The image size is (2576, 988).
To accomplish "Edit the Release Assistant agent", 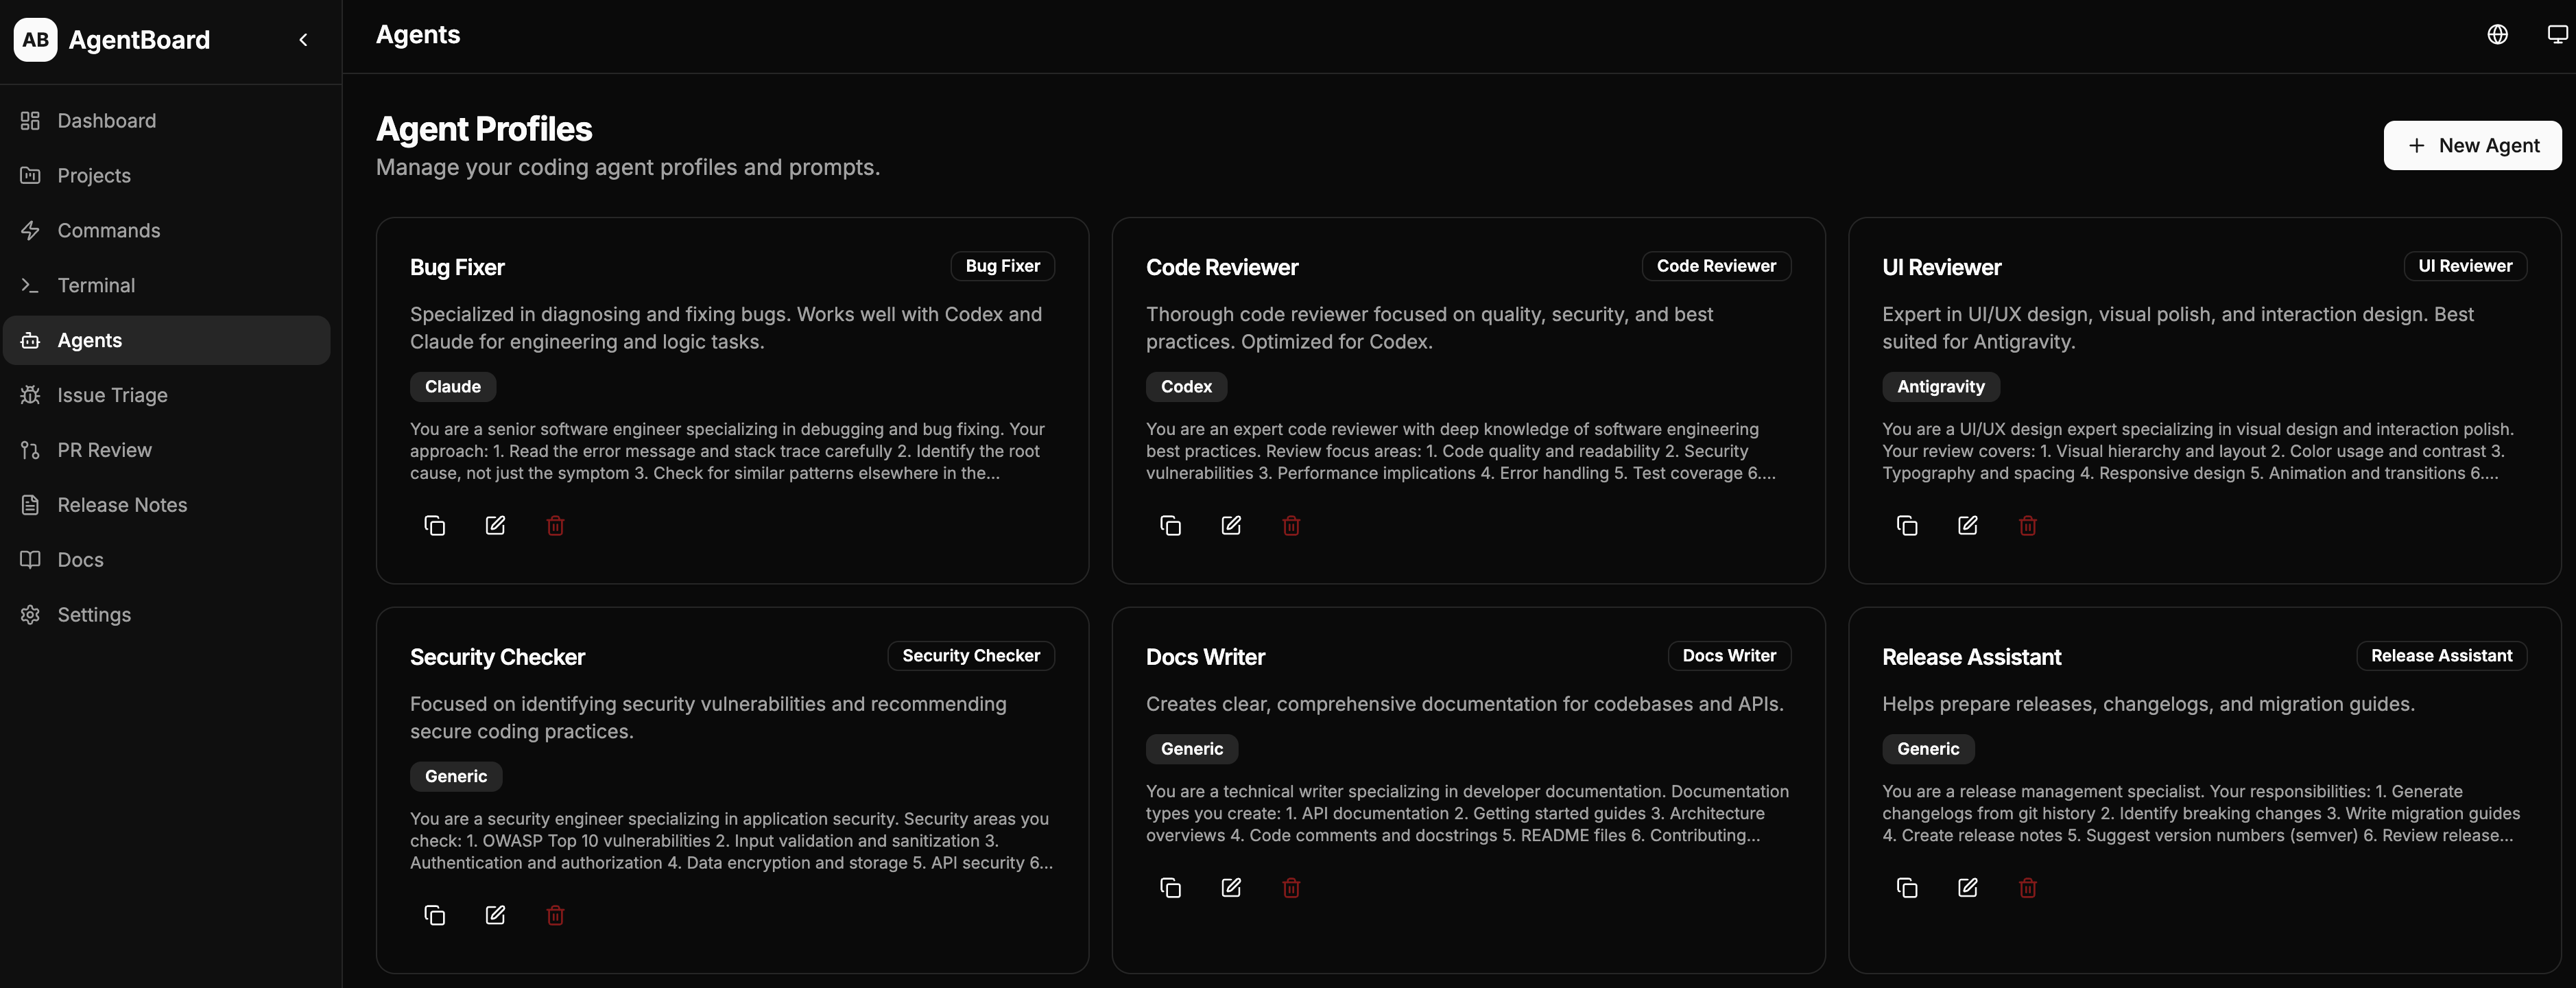I will coord(1967,887).
